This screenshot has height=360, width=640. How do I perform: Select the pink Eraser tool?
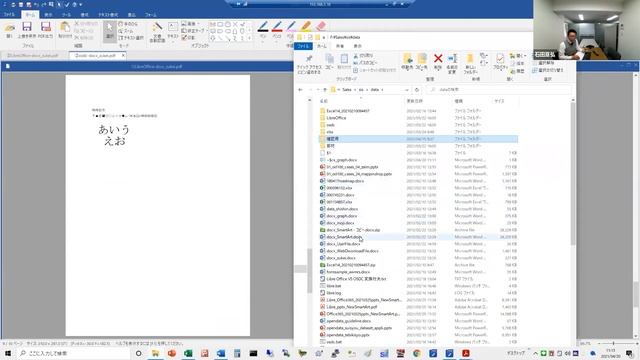(x=320, y=26)
